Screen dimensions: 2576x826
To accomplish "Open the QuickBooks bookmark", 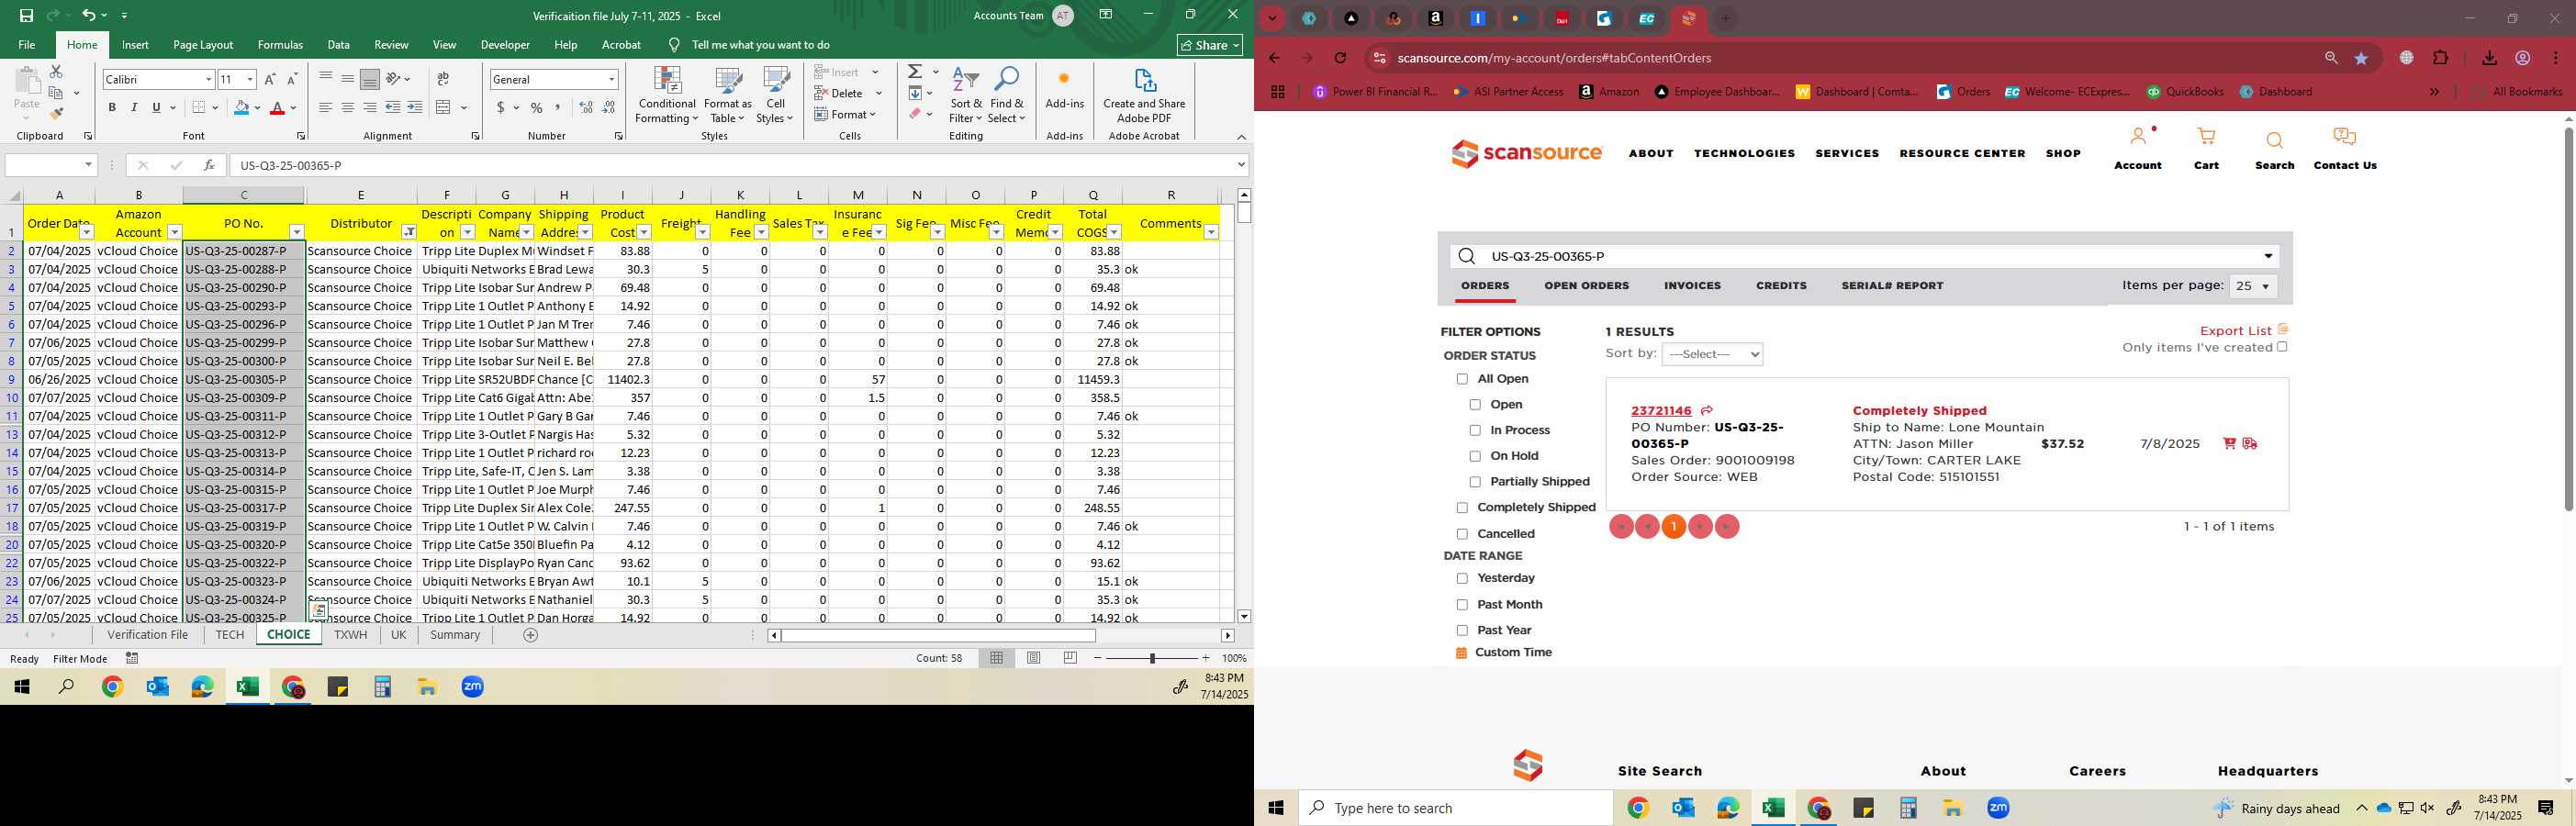I will (x=2185, y=92).
